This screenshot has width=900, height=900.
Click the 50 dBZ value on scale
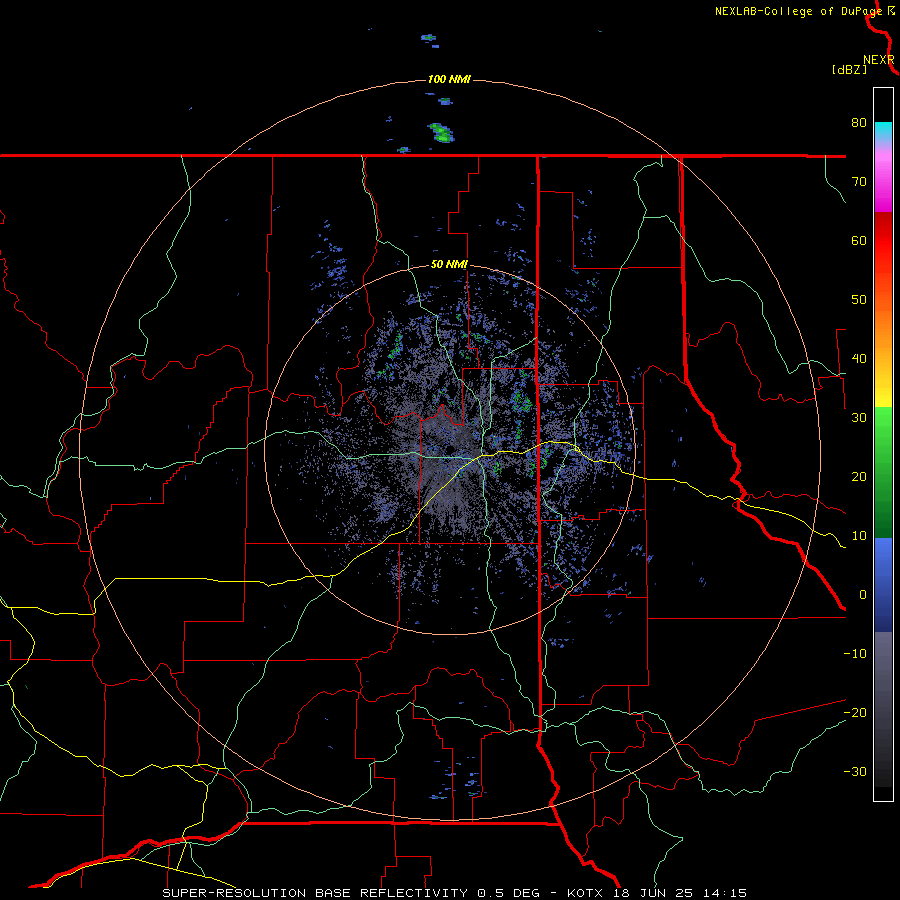859,300
